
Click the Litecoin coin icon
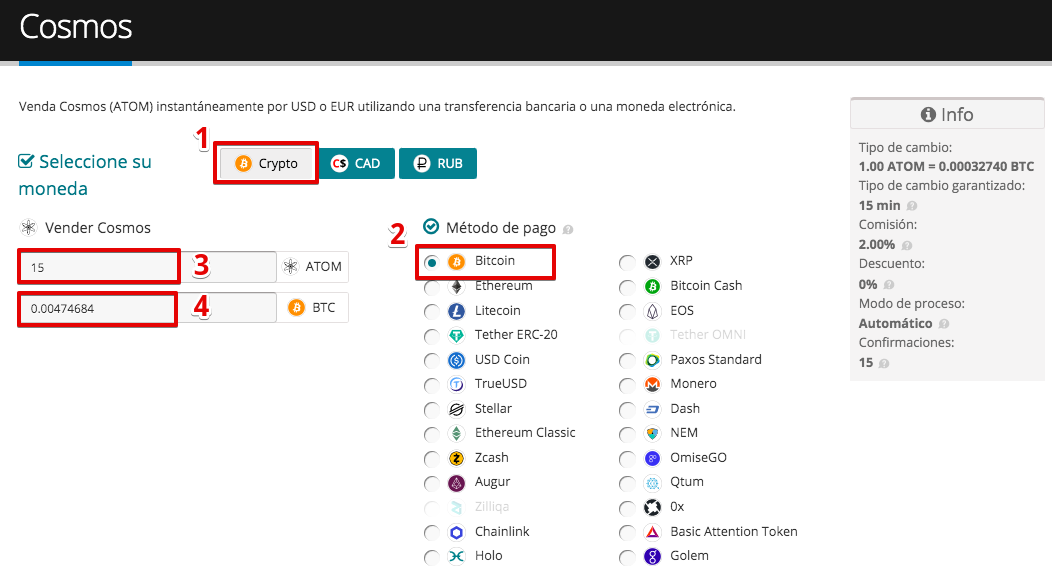pyautogui.click(x=456, y=311)
